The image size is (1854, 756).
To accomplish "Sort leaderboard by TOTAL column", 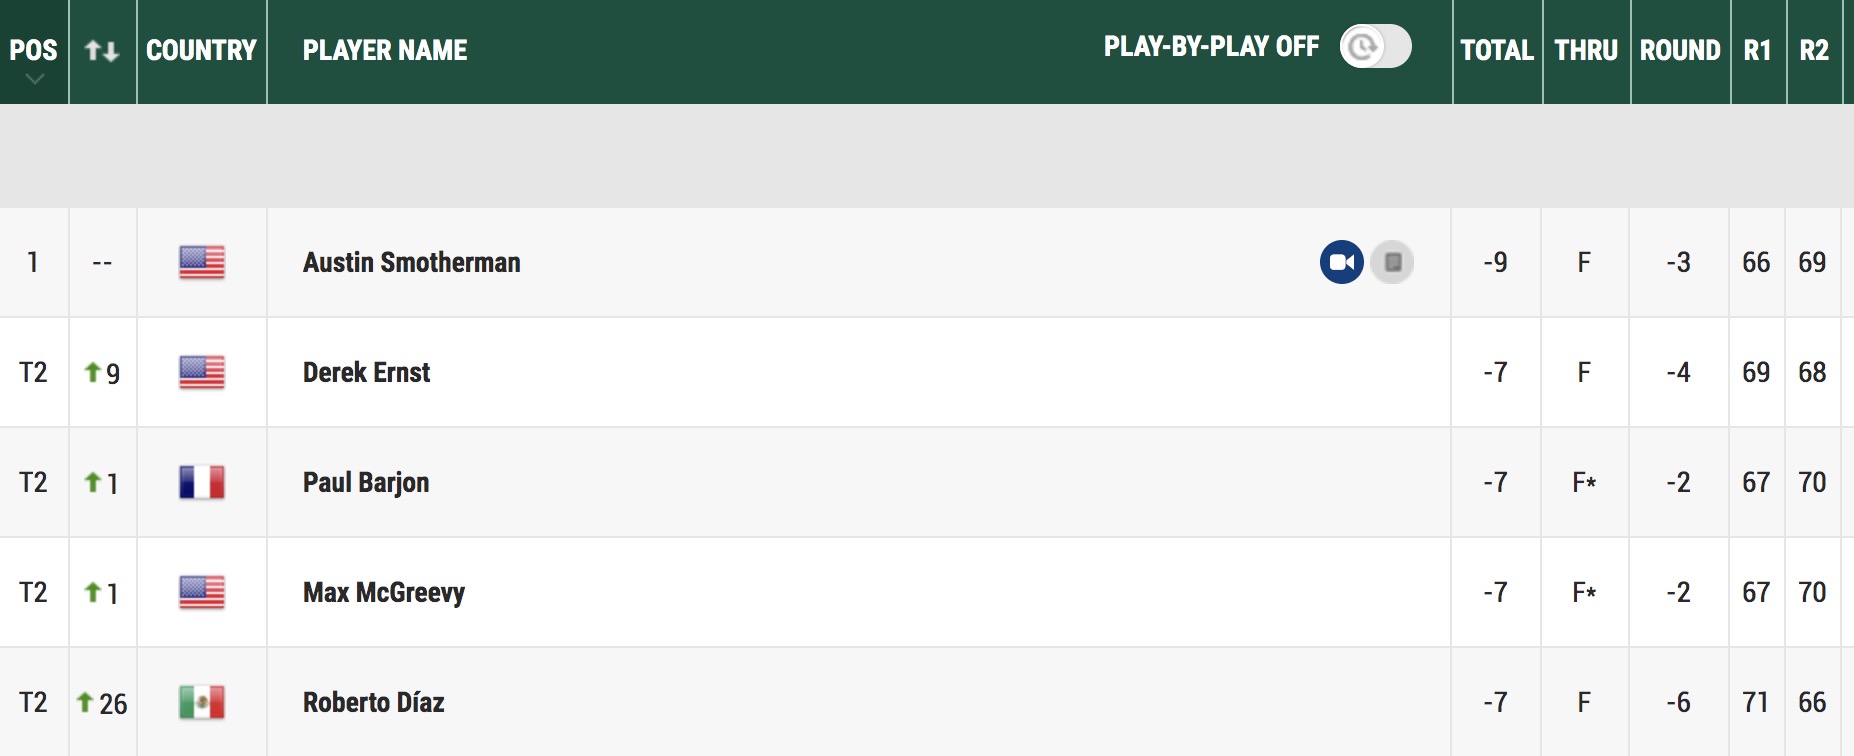I will pyautogui.click(x=1497, y=51).
